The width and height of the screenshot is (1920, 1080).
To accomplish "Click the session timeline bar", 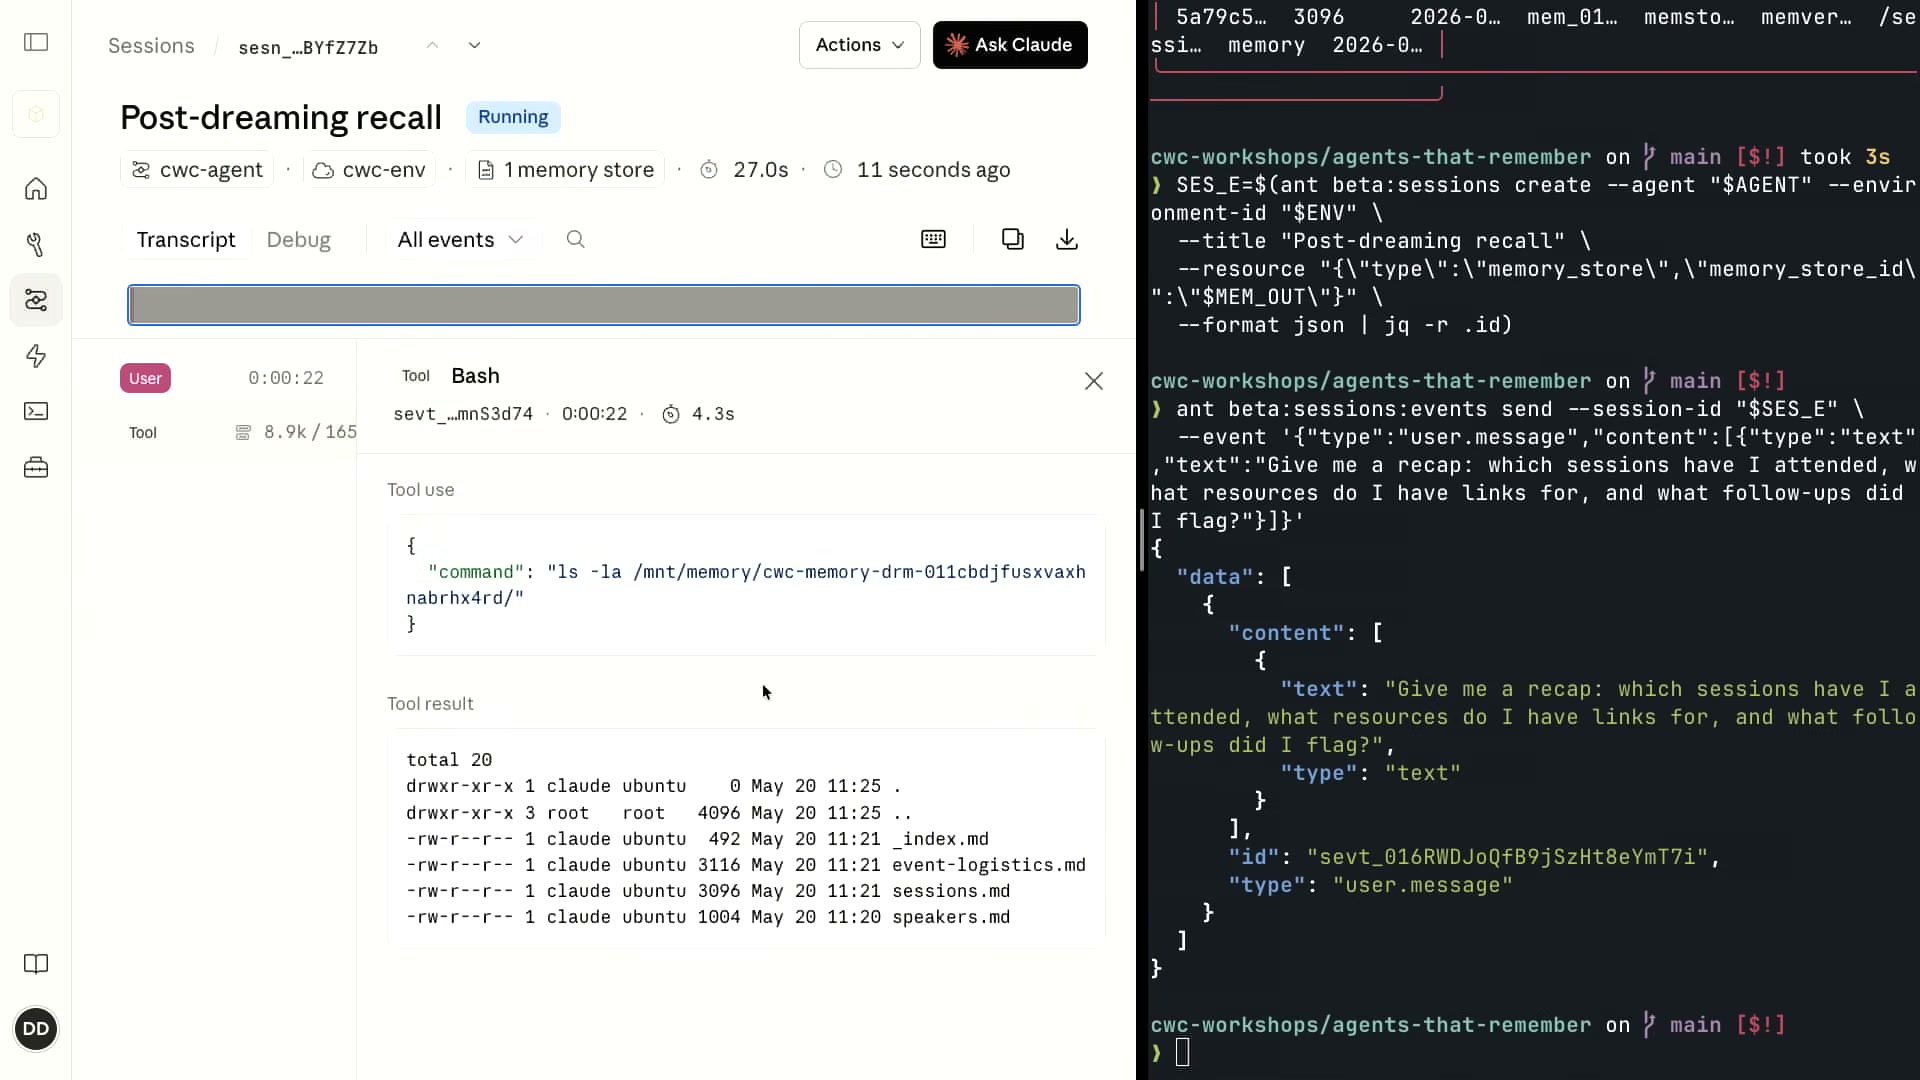I will click(604, 305).
